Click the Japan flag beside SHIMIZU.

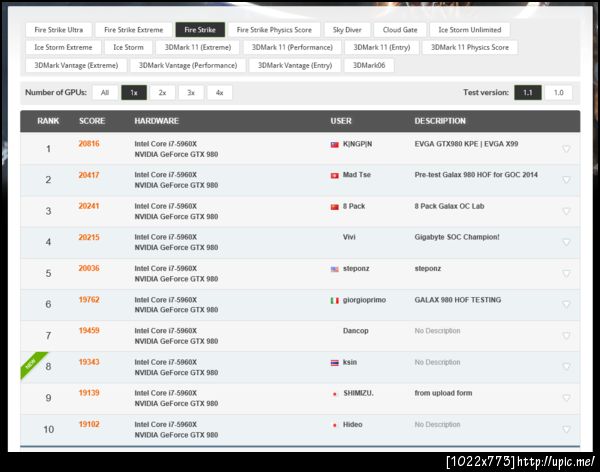335,394
